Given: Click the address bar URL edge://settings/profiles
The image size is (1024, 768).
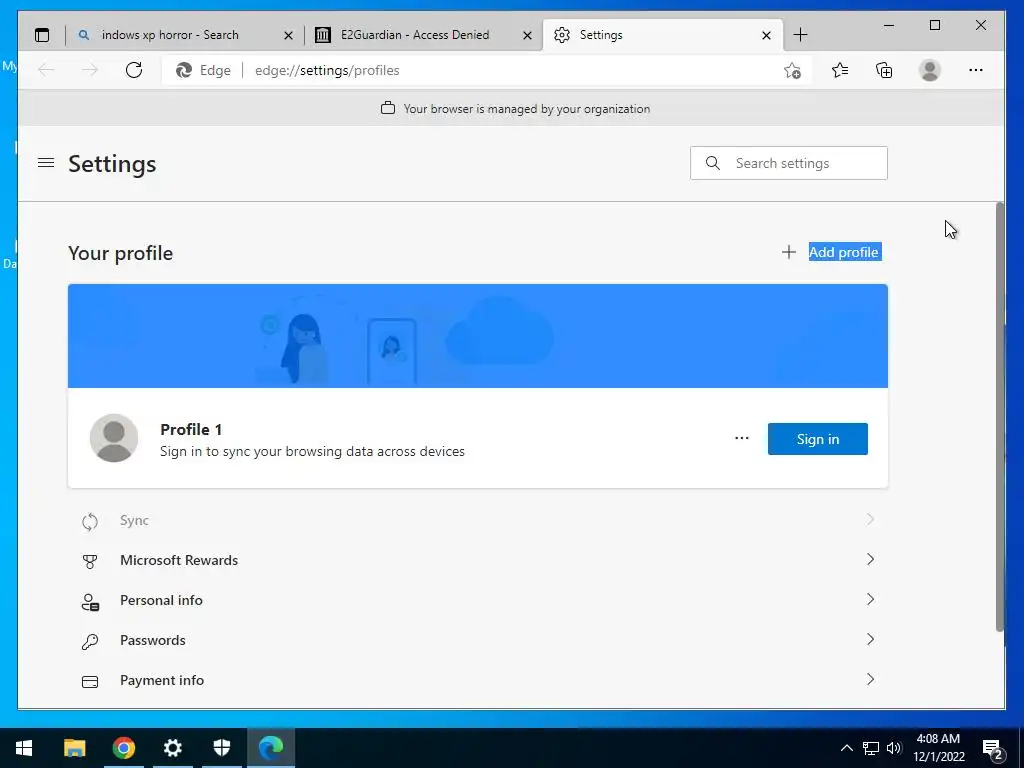Looking at the screenshot, I should (x=327, y=71).
